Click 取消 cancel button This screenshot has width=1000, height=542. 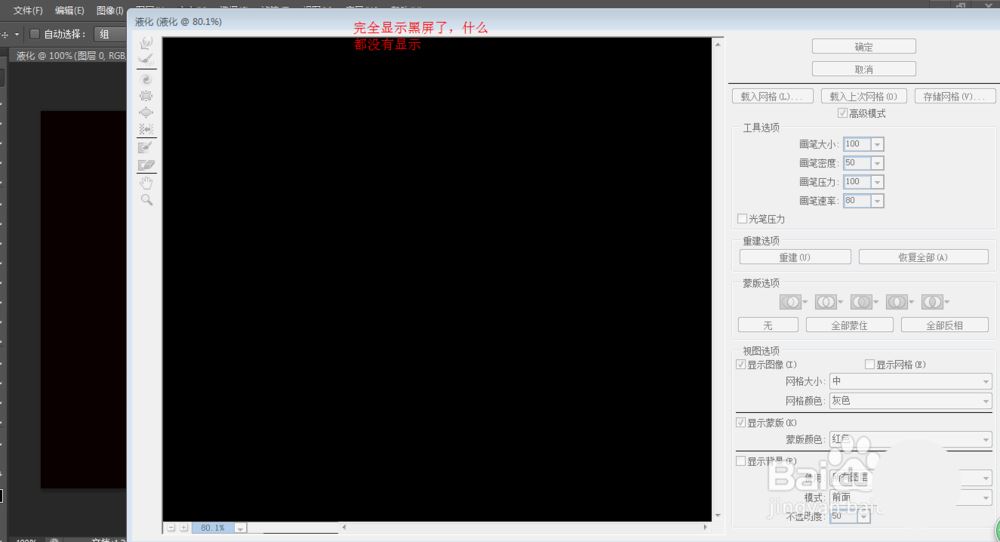[x=864, y=69]
